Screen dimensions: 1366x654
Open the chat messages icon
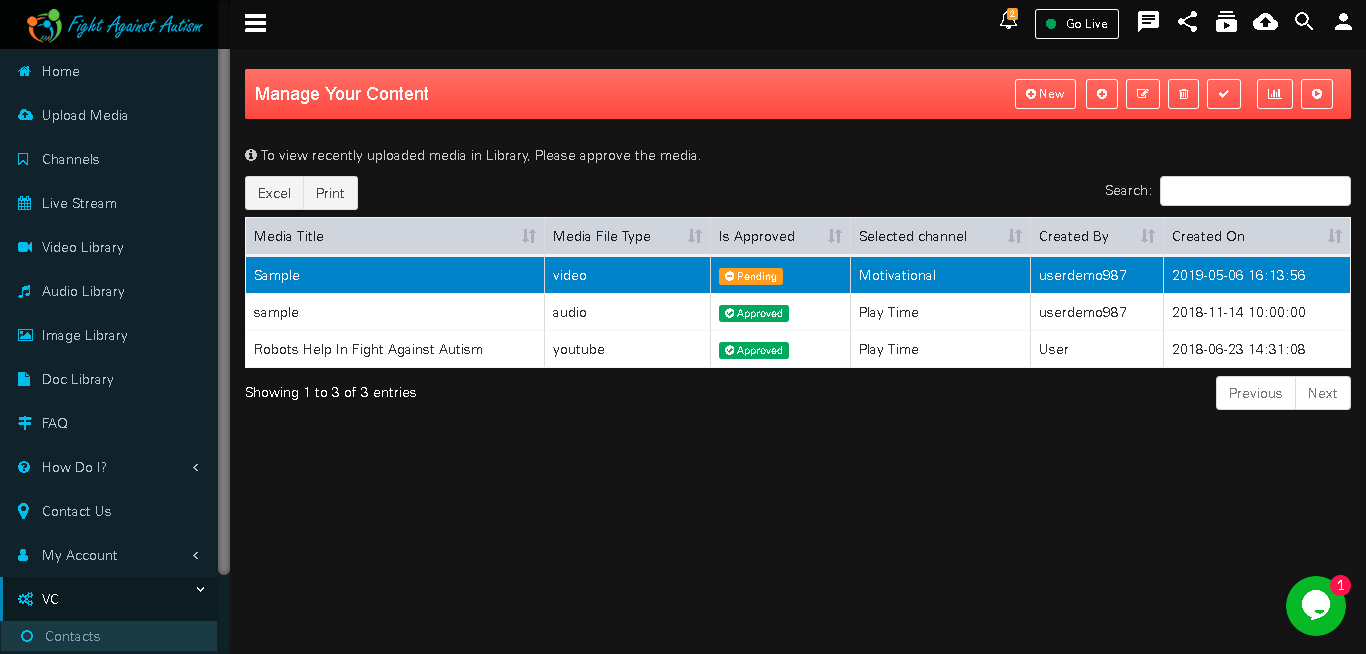1148,22
